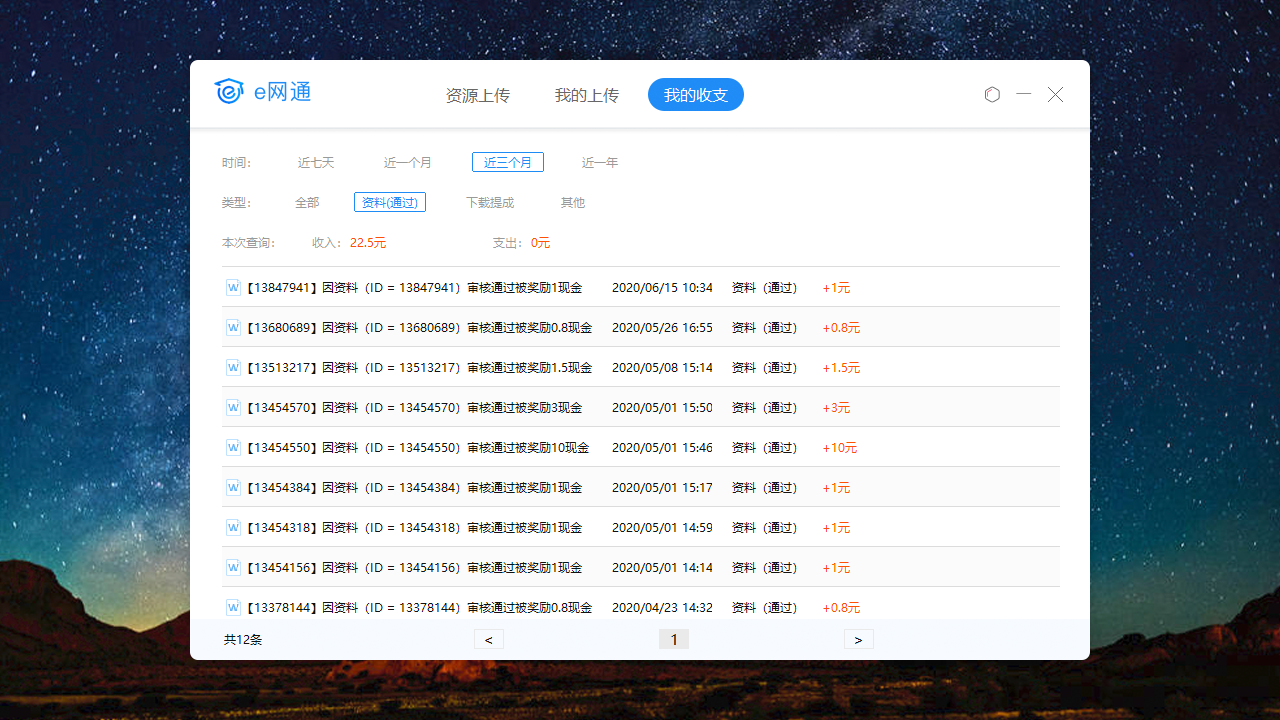Click the W icon for record 13847941
This screenshot has height=720, width=1280.
[233, 287]
